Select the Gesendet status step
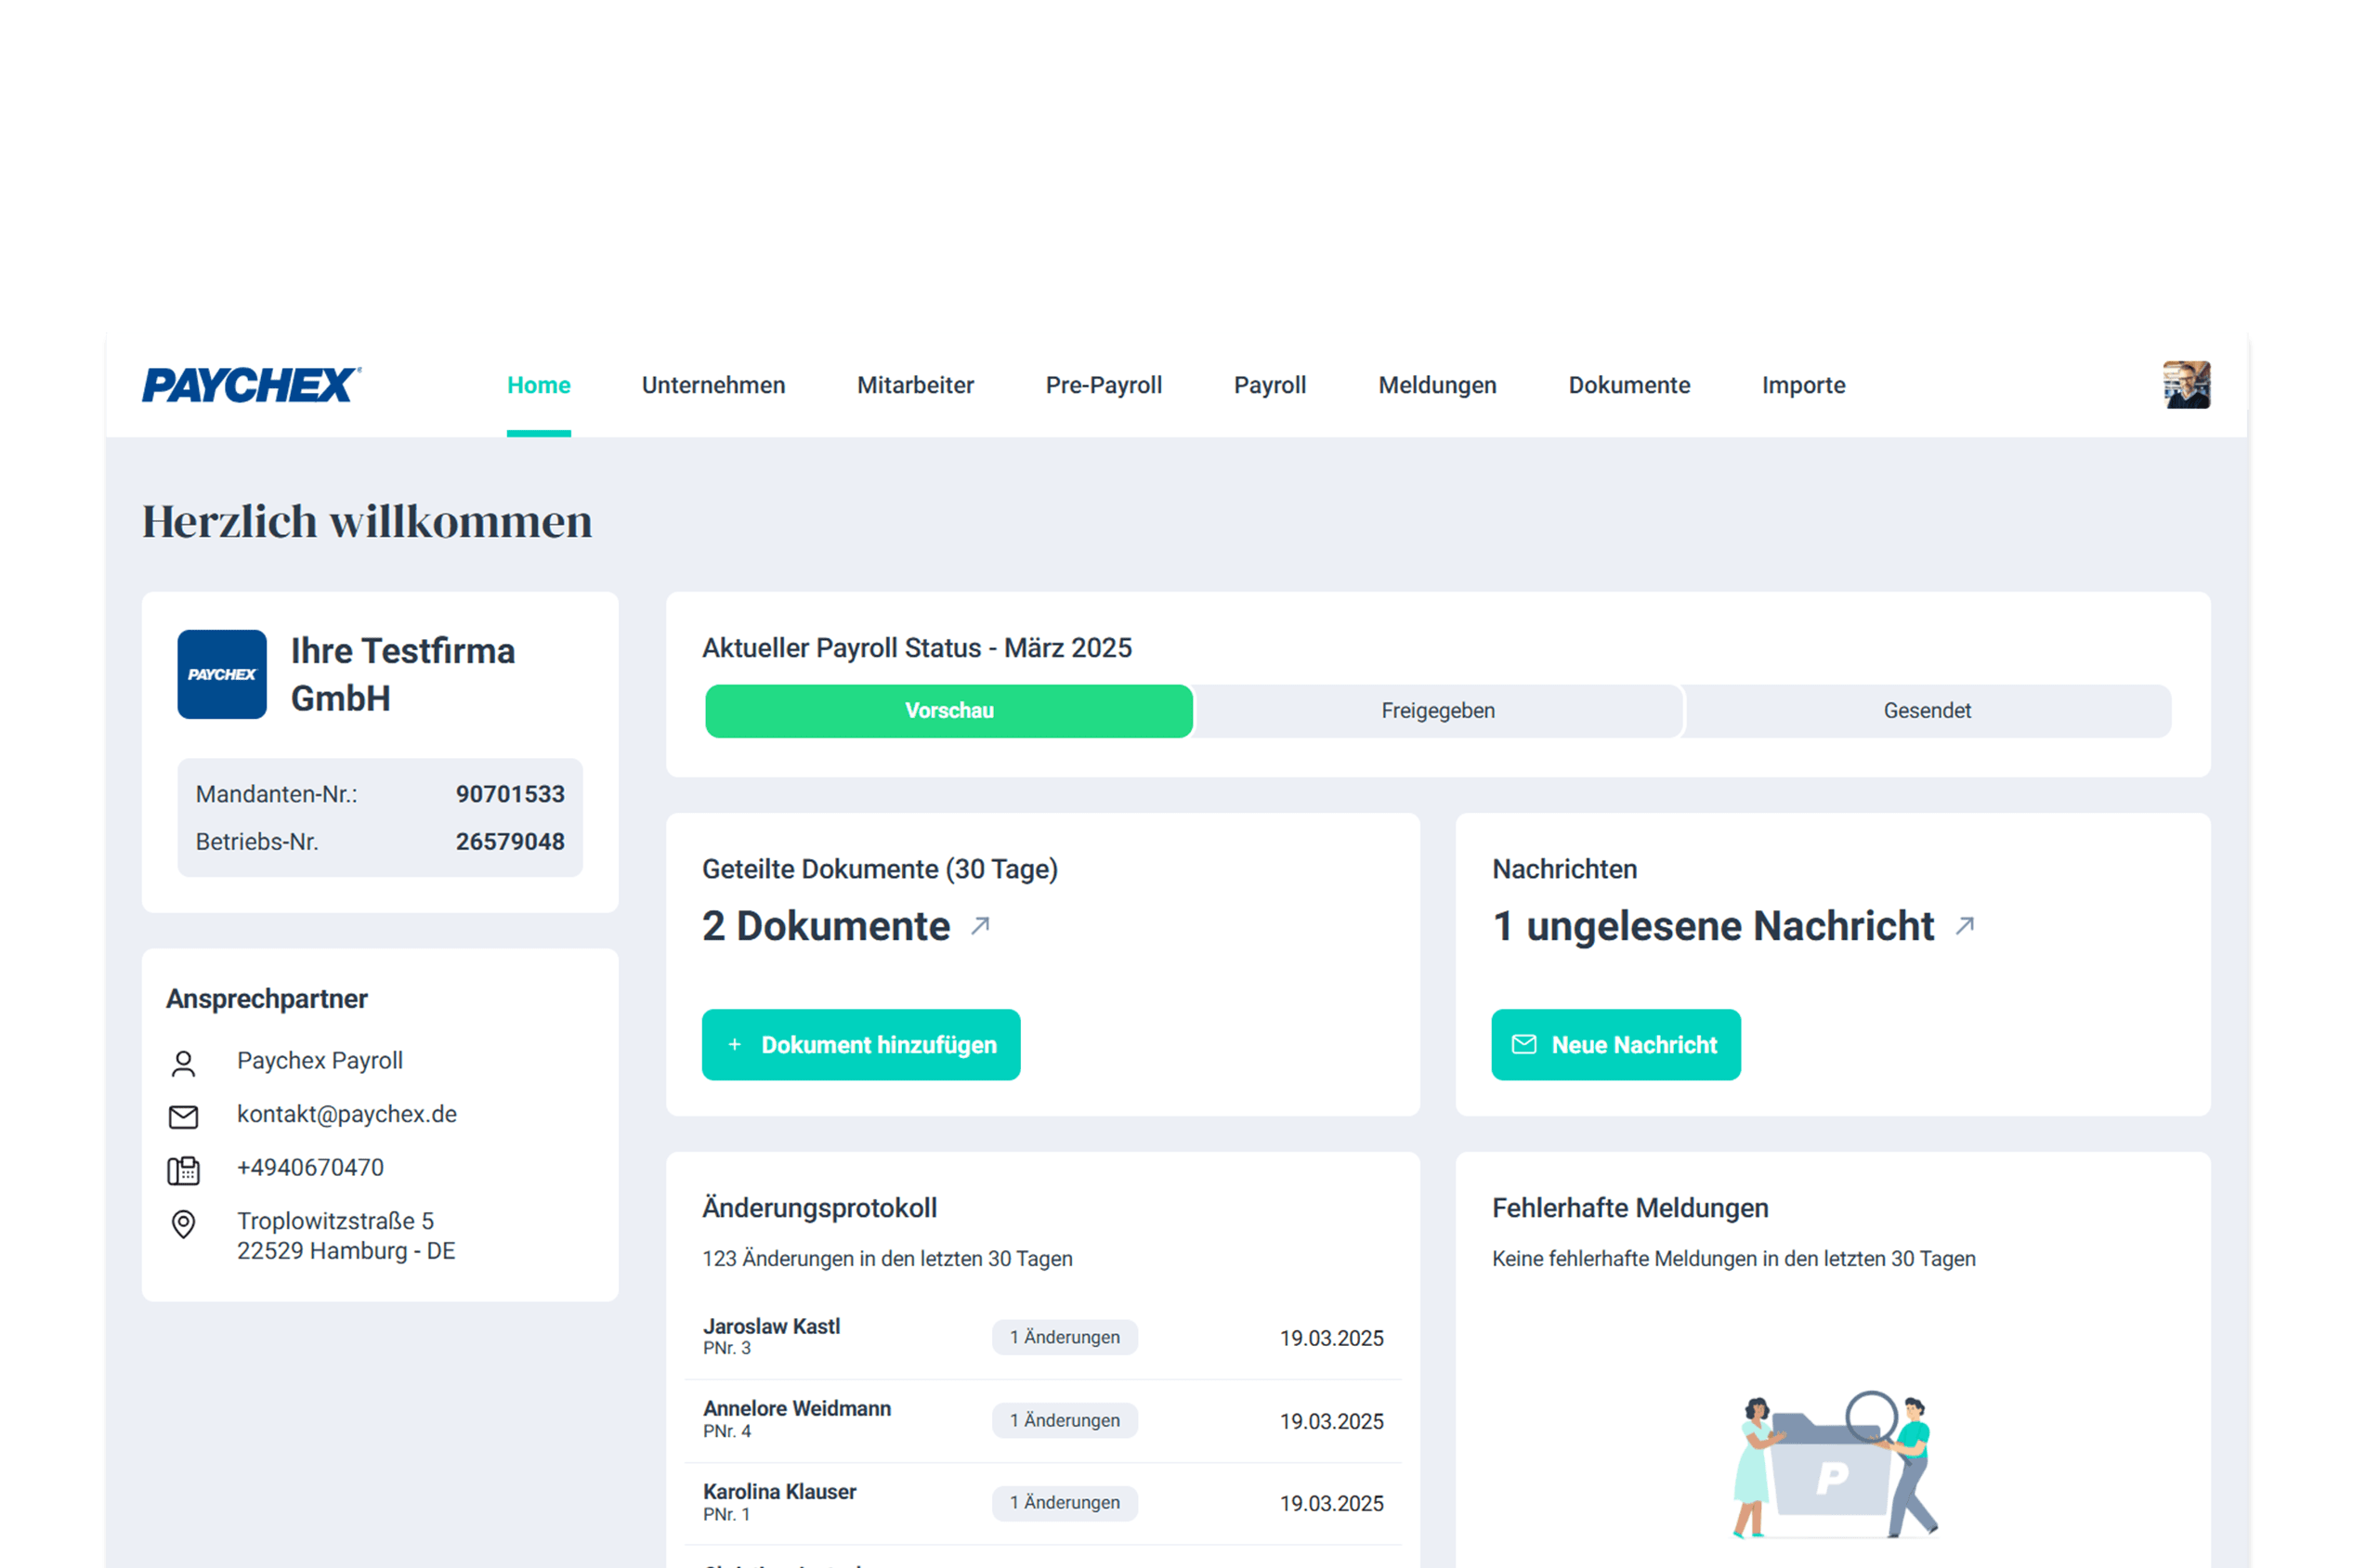 tap(1926, 711)
